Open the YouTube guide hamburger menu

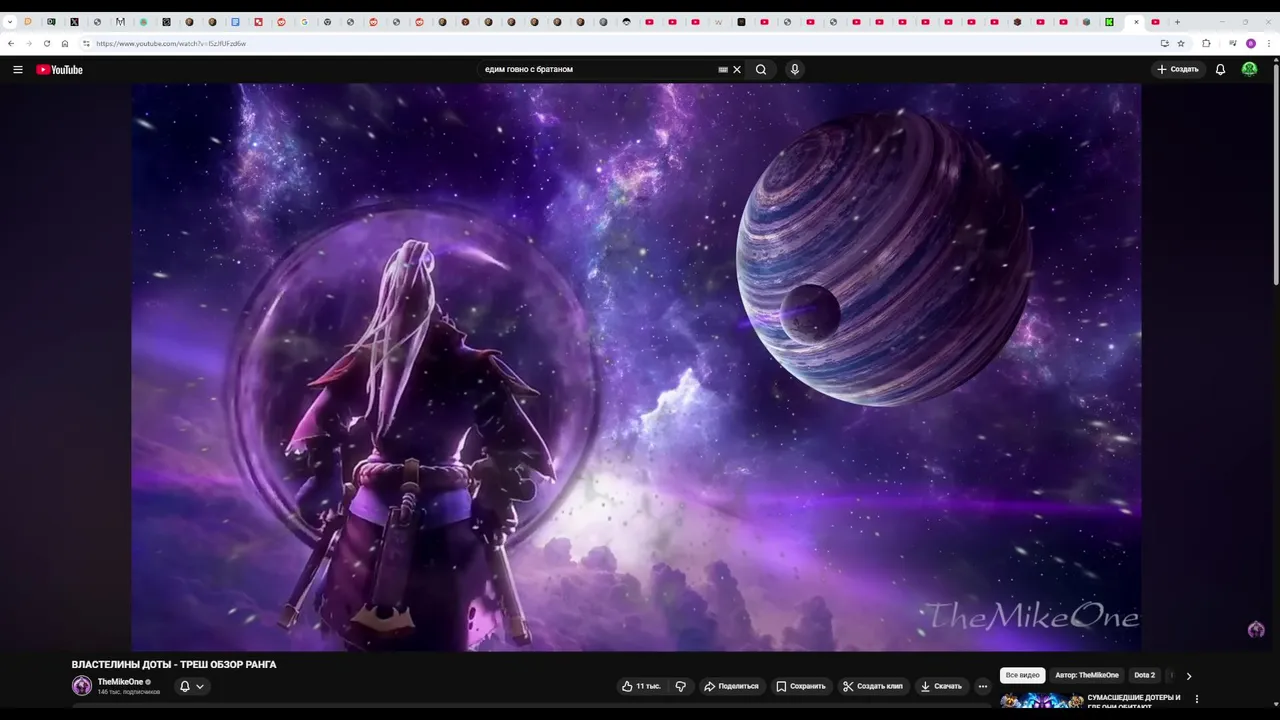(17, 70)
